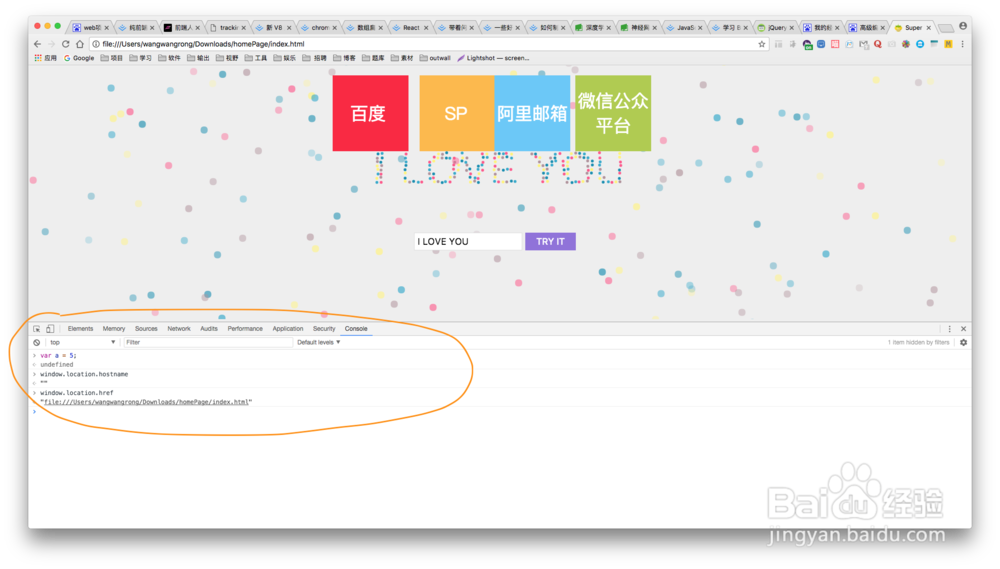Open the apps grid bookmark shortcut
1000x569 pixels.
click(x=45, y=58)
